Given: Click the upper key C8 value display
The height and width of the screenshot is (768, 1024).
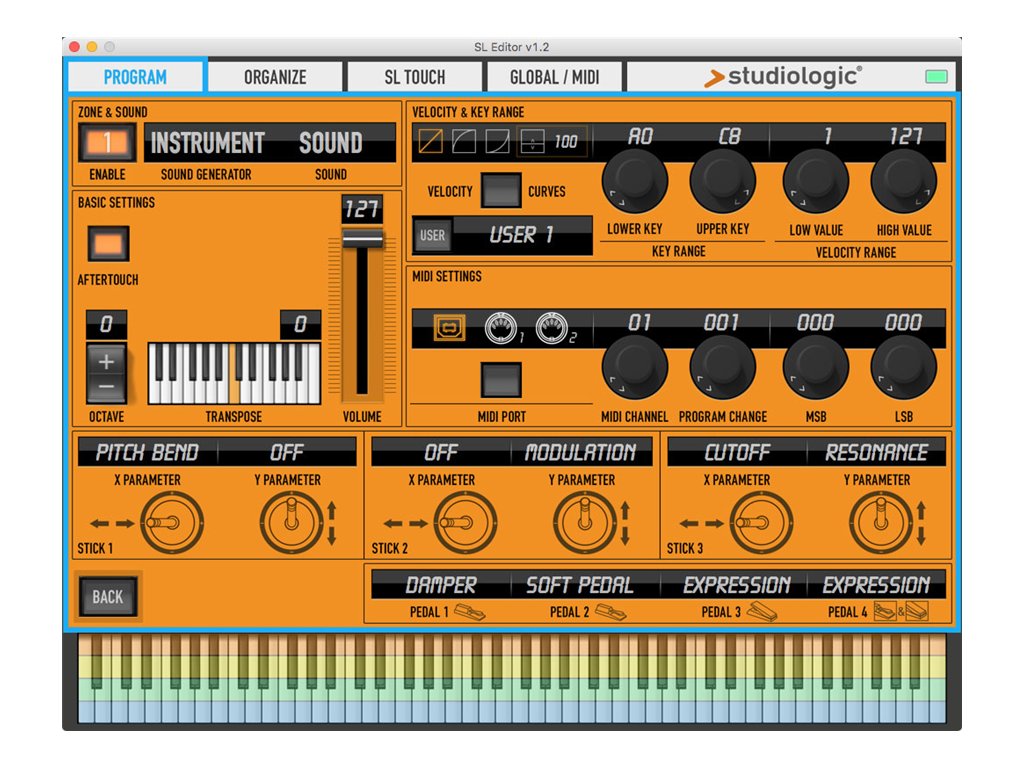Looking at the screenshot, I should point(729,136).
